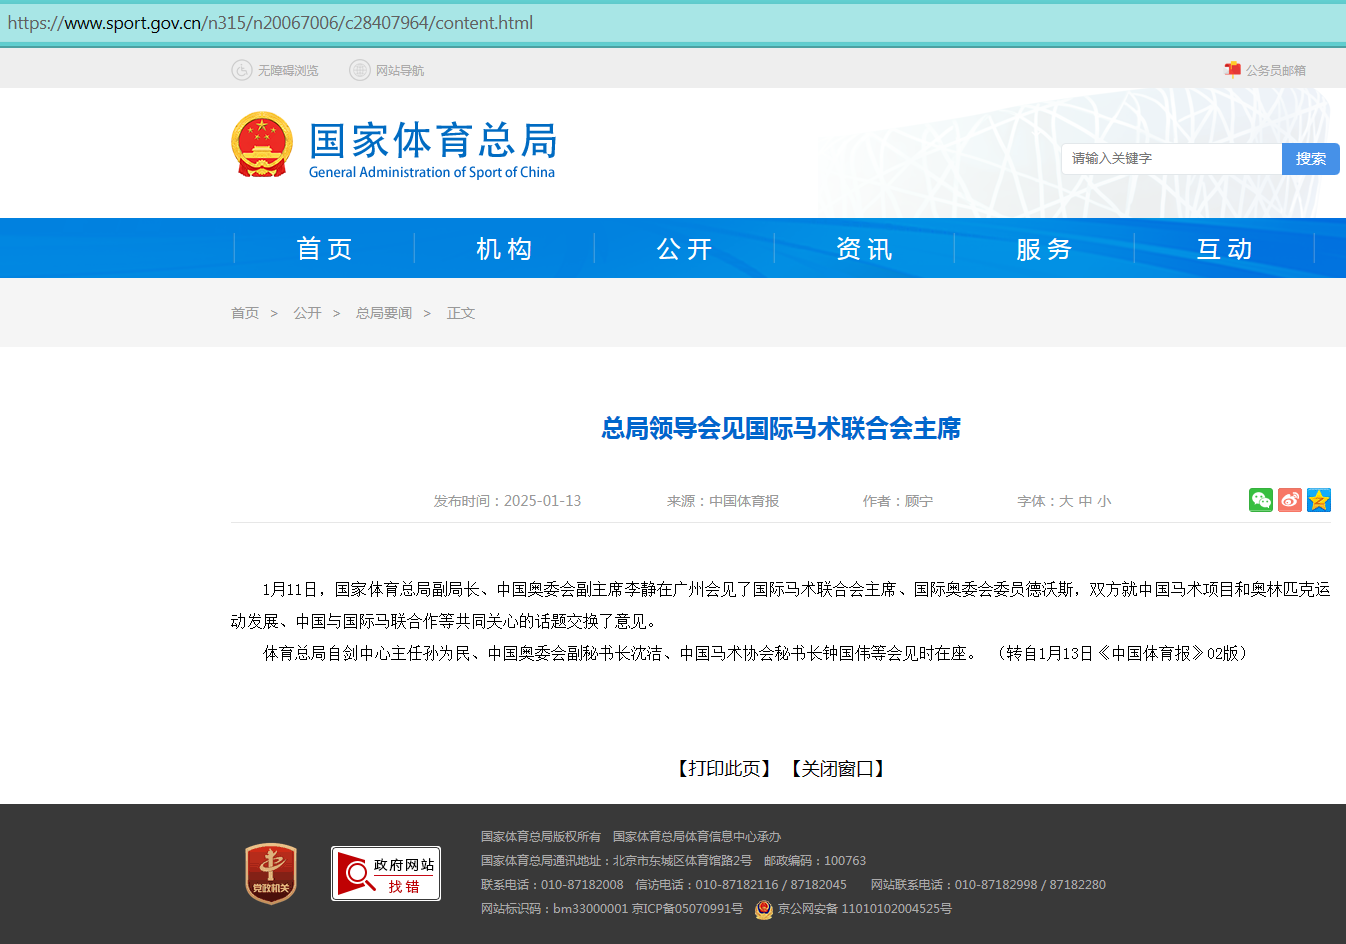The width and height of the screenshot is (1346, 944).
Task: Click the 关闭窗口 link
Action: point(838,768)
